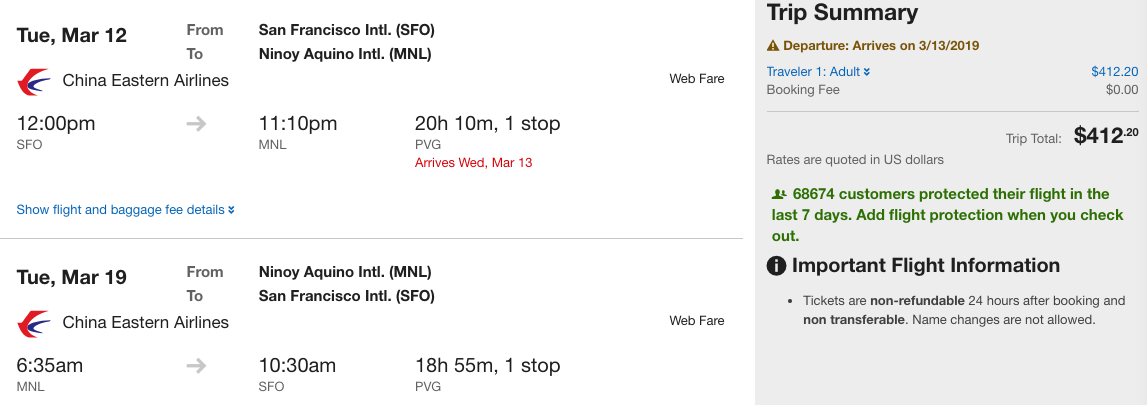Screen dimensions: 1147x405
Task: Click China Eastern logo on Mar 12 flight
Action: tap(33, 81)
